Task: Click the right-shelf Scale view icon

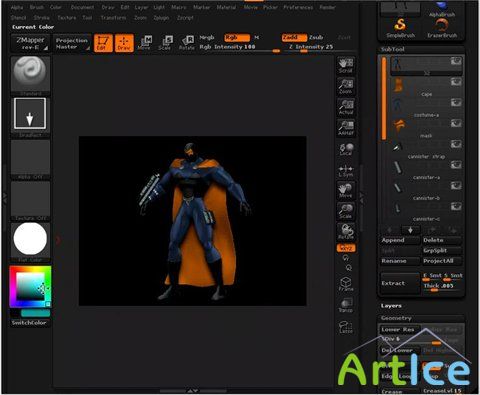Action: pyautogui.click(x=346, y=211)
